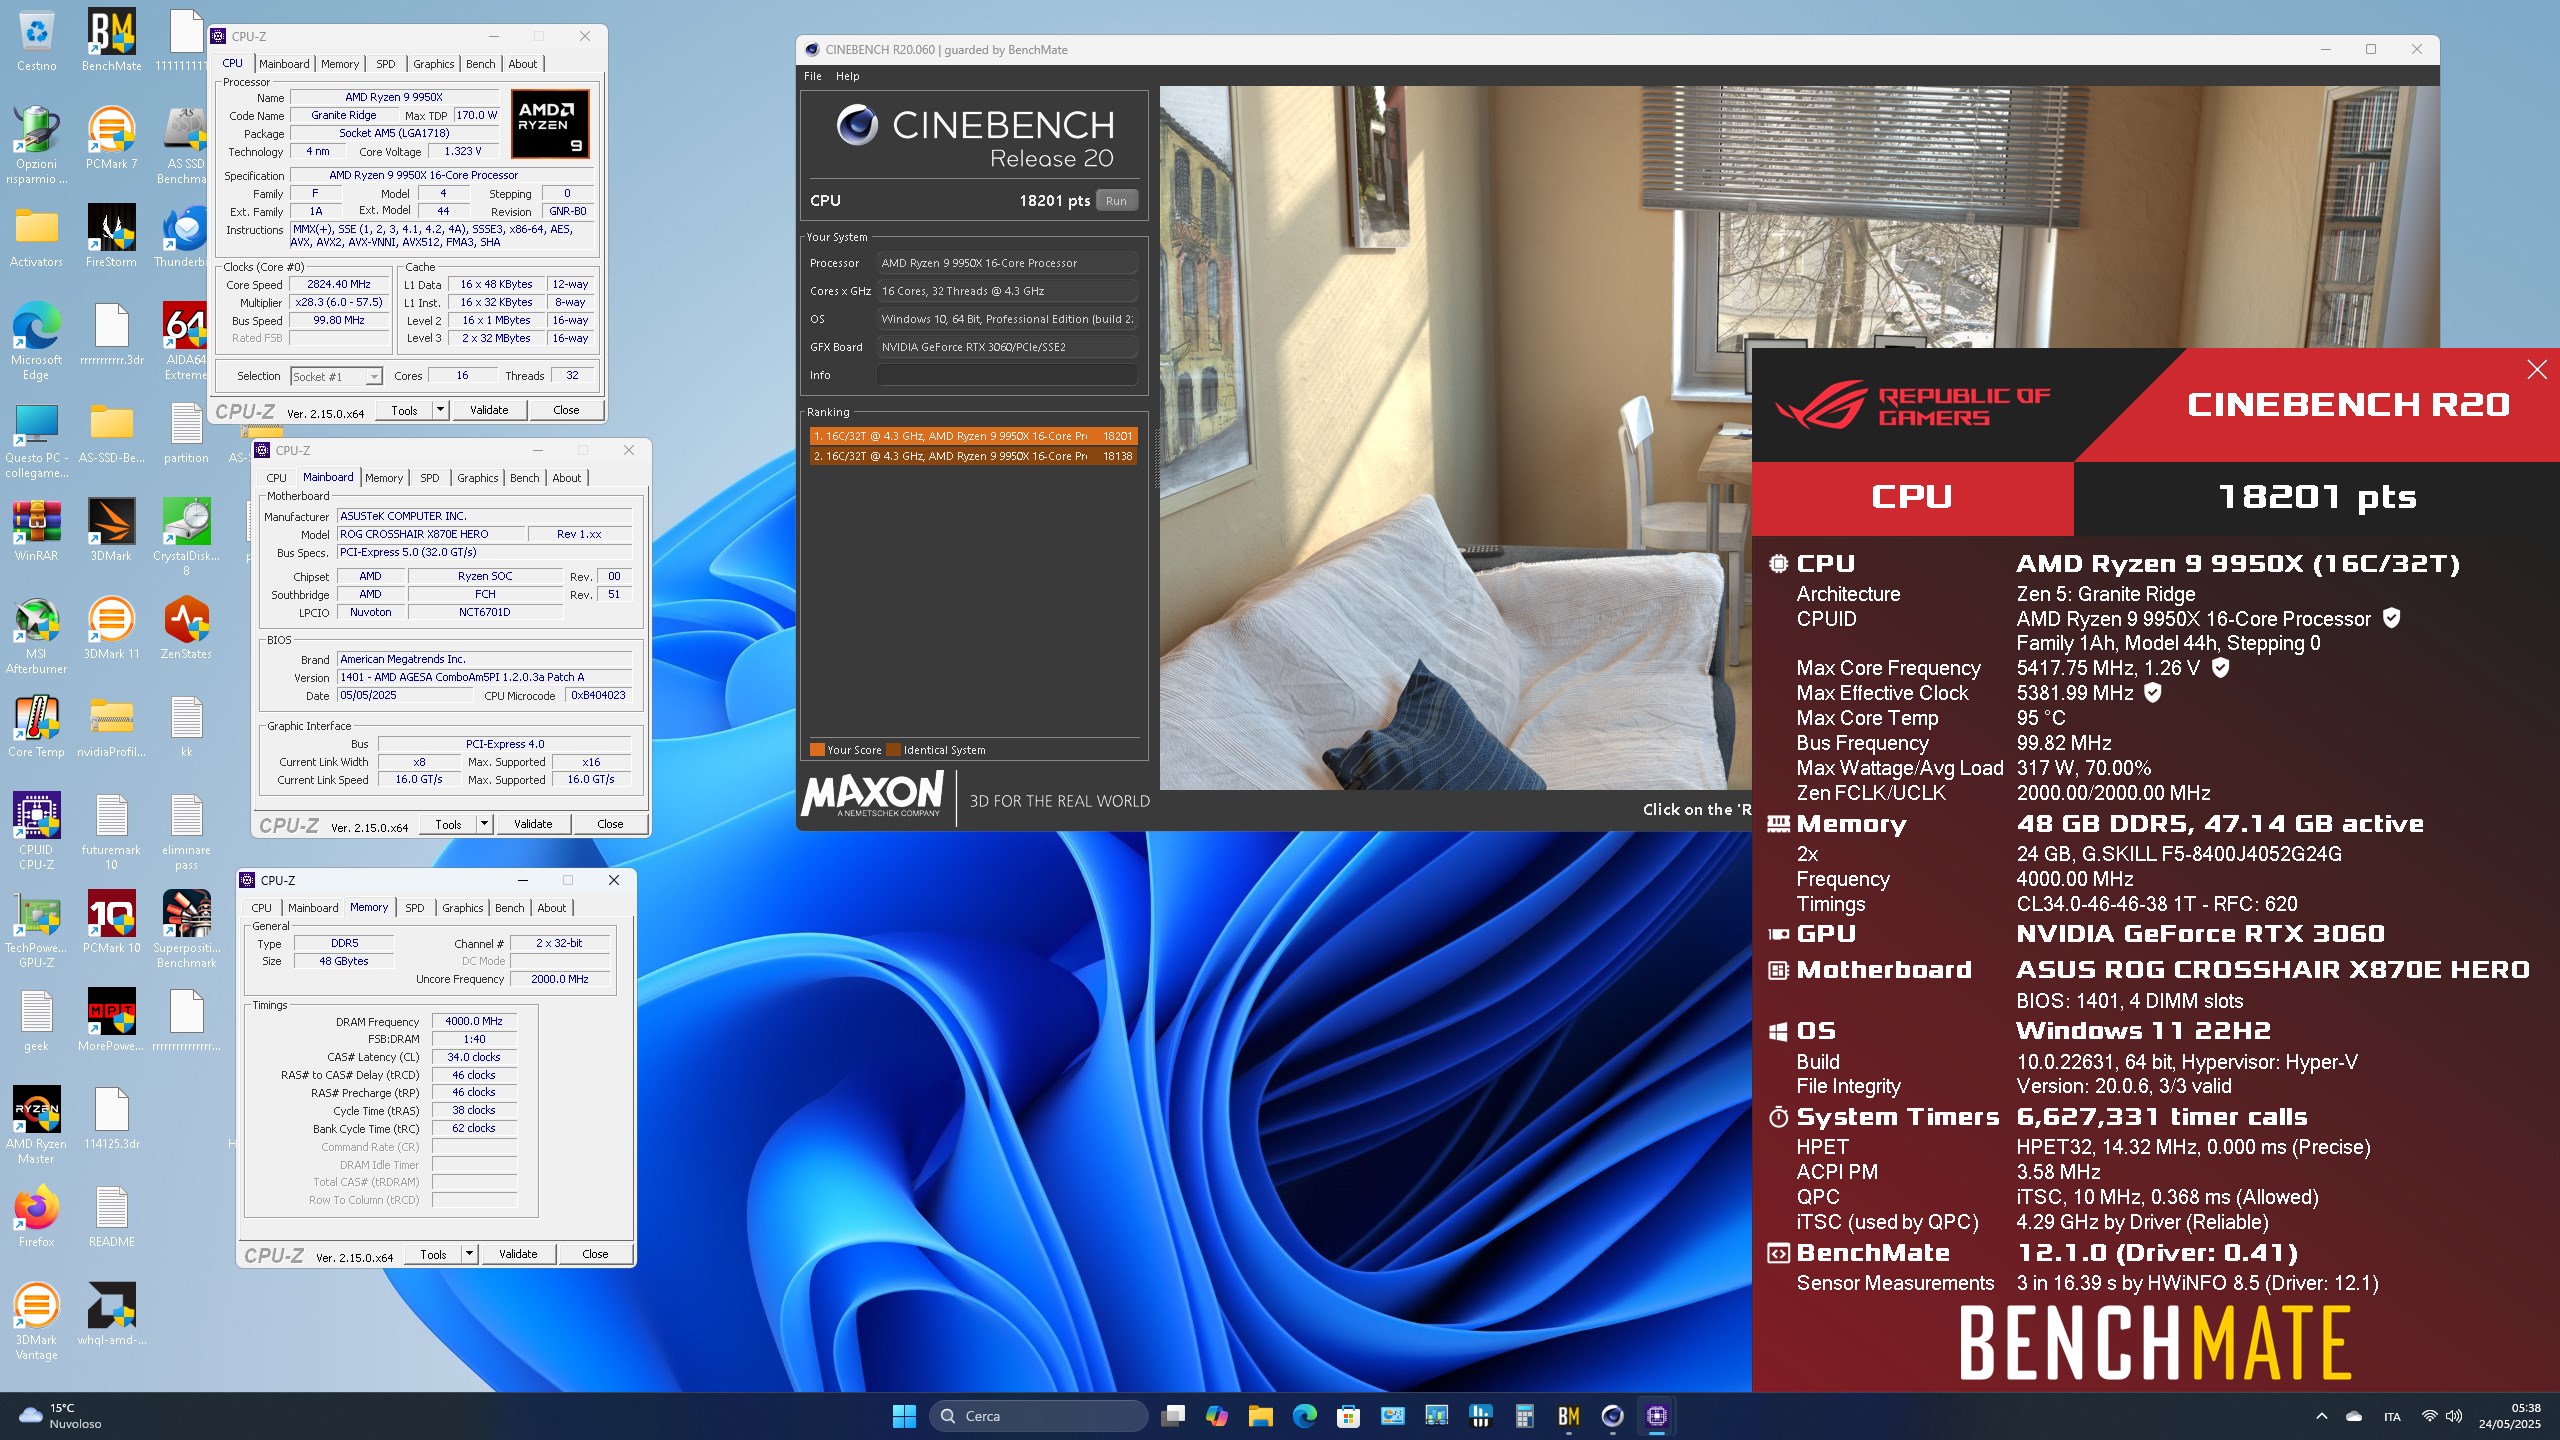Launch PCMark 10 from the desktop
Screen dimensions: 2560x1440
tap(111, 923)
